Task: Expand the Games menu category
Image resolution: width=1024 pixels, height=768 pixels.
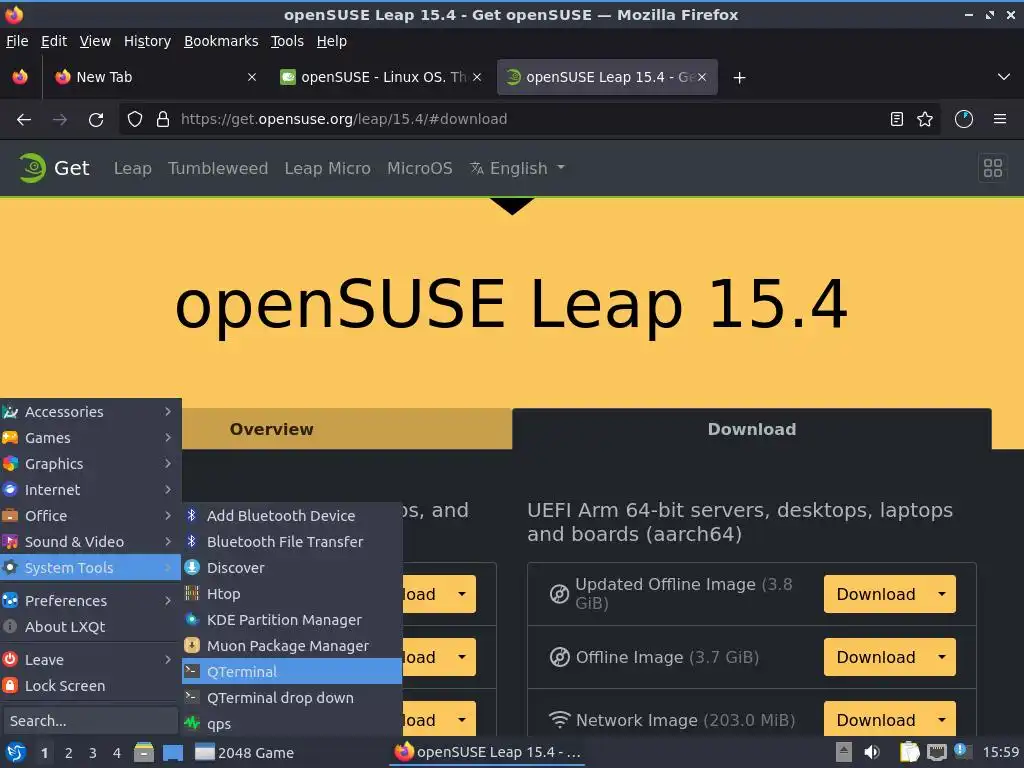Action: click(x=91, y=438)
